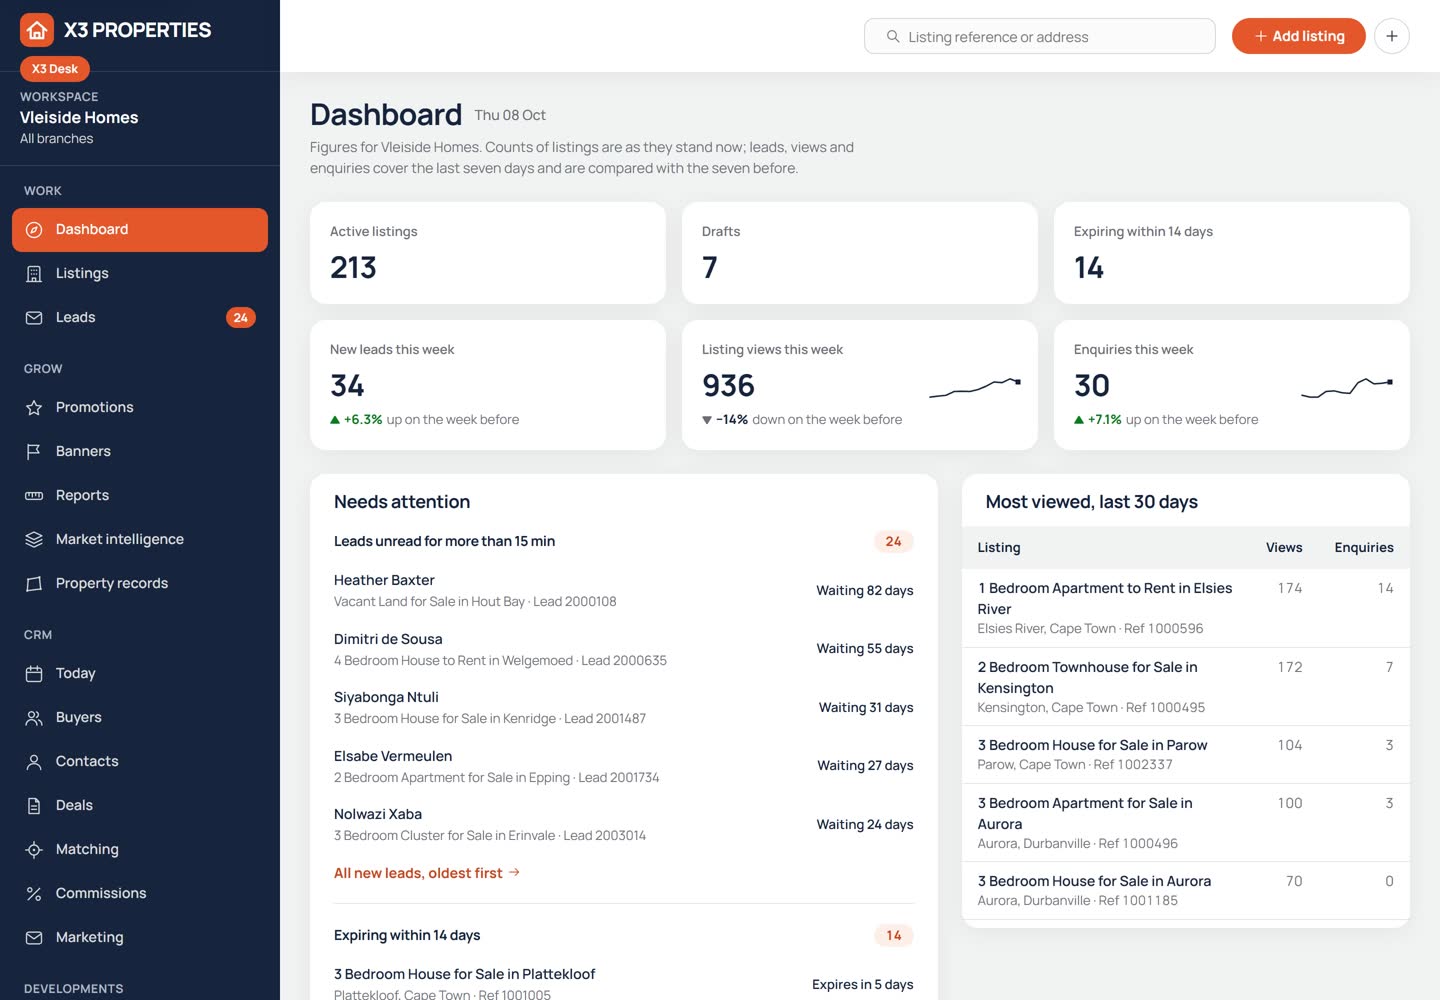Open the 'All new leads, oldest first' link

[x=427, y=873]
